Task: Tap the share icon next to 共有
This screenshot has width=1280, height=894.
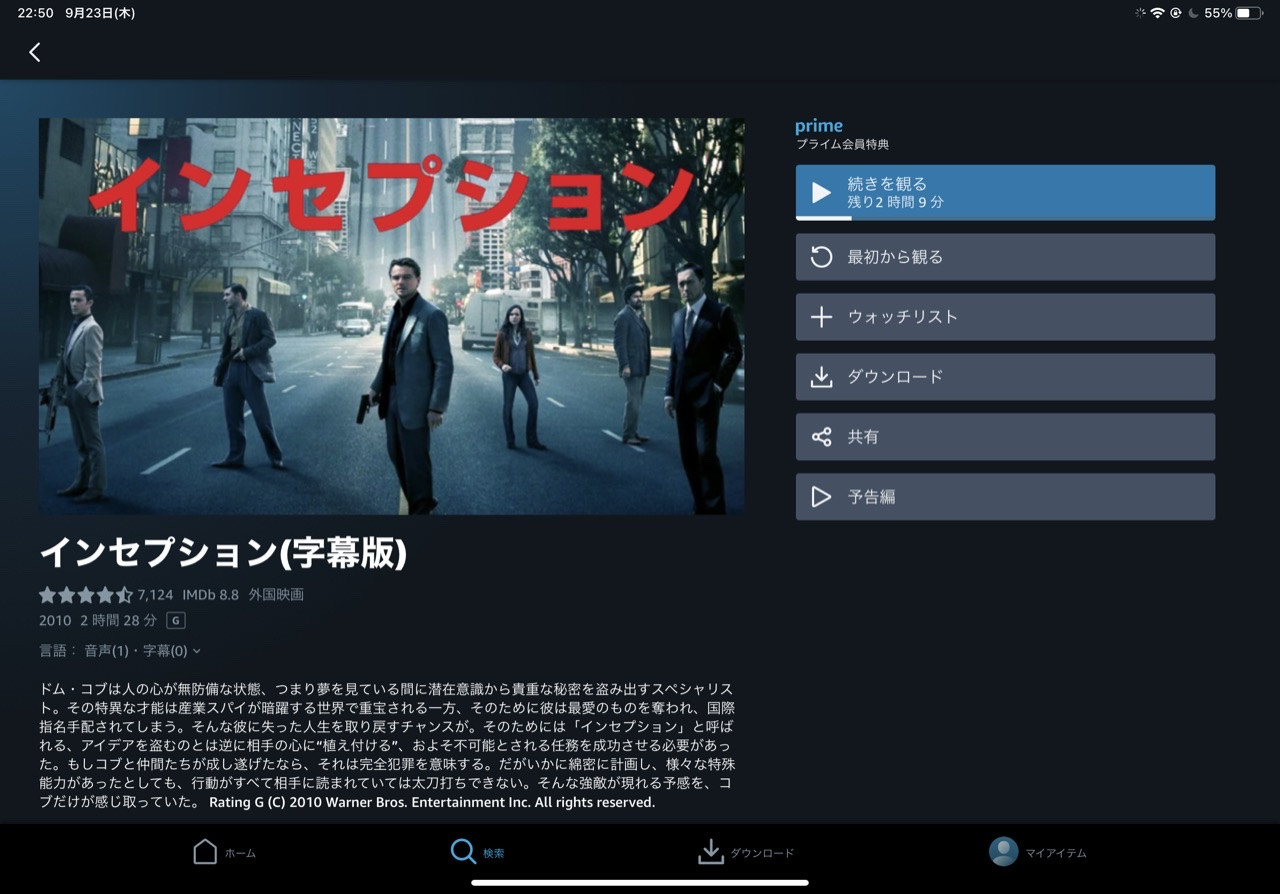Action: click(821, 437)
